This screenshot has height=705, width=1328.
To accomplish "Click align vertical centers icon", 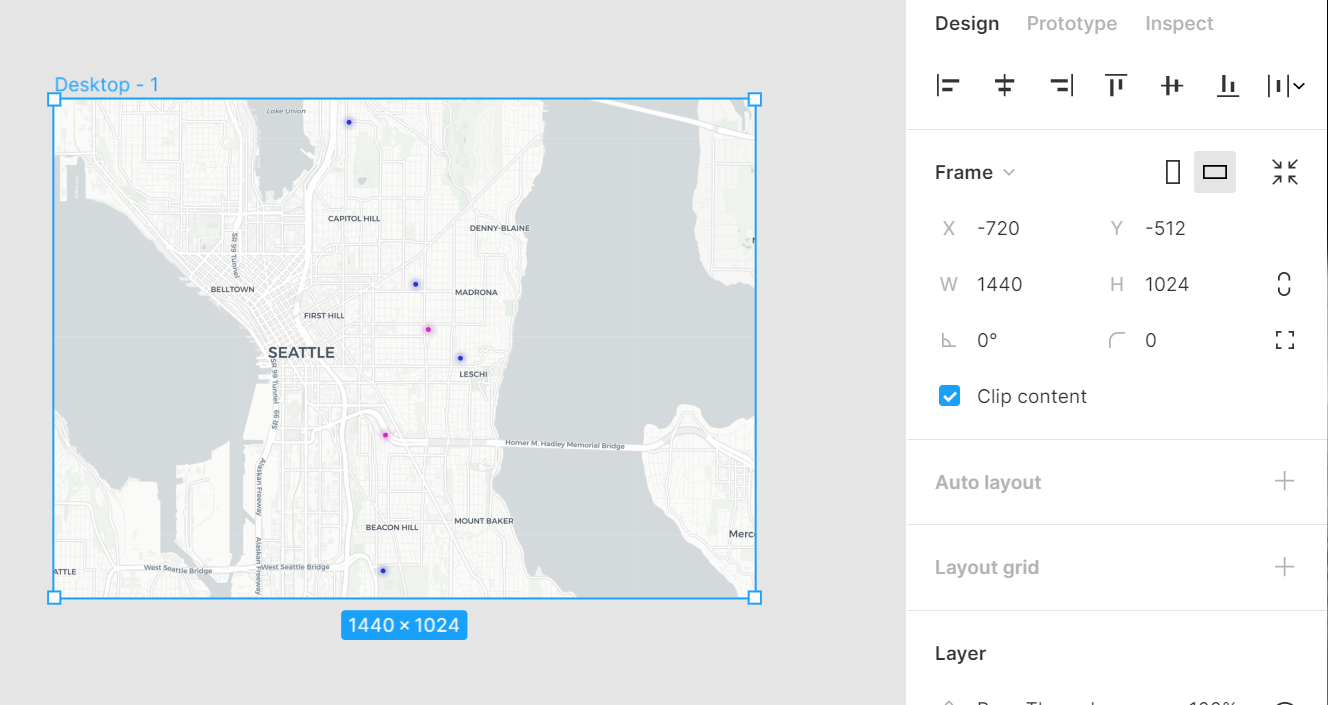I will coord(1172,86).
